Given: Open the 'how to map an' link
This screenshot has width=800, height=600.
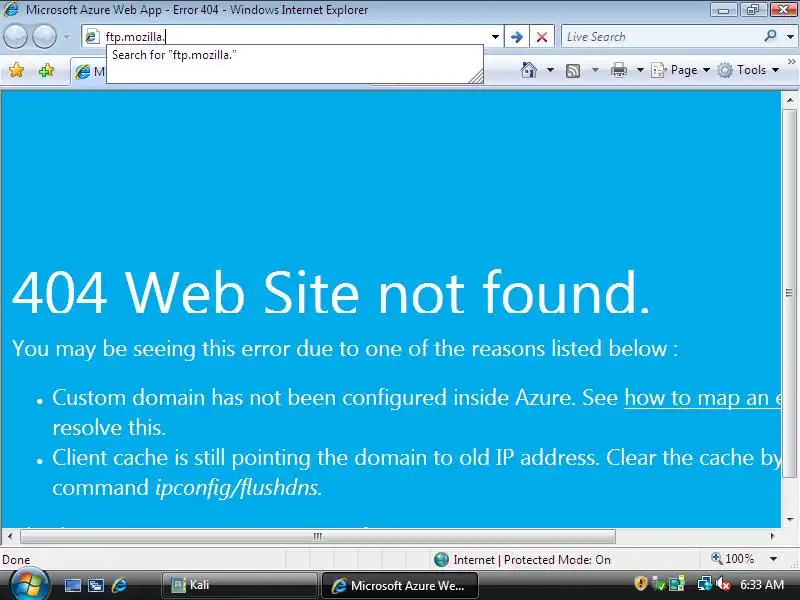Looking at the screenshot, I should (703, 397).
